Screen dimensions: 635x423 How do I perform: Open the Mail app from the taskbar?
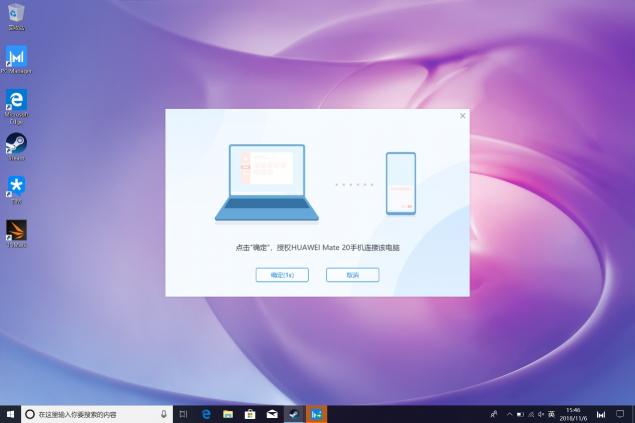point(272,414)
